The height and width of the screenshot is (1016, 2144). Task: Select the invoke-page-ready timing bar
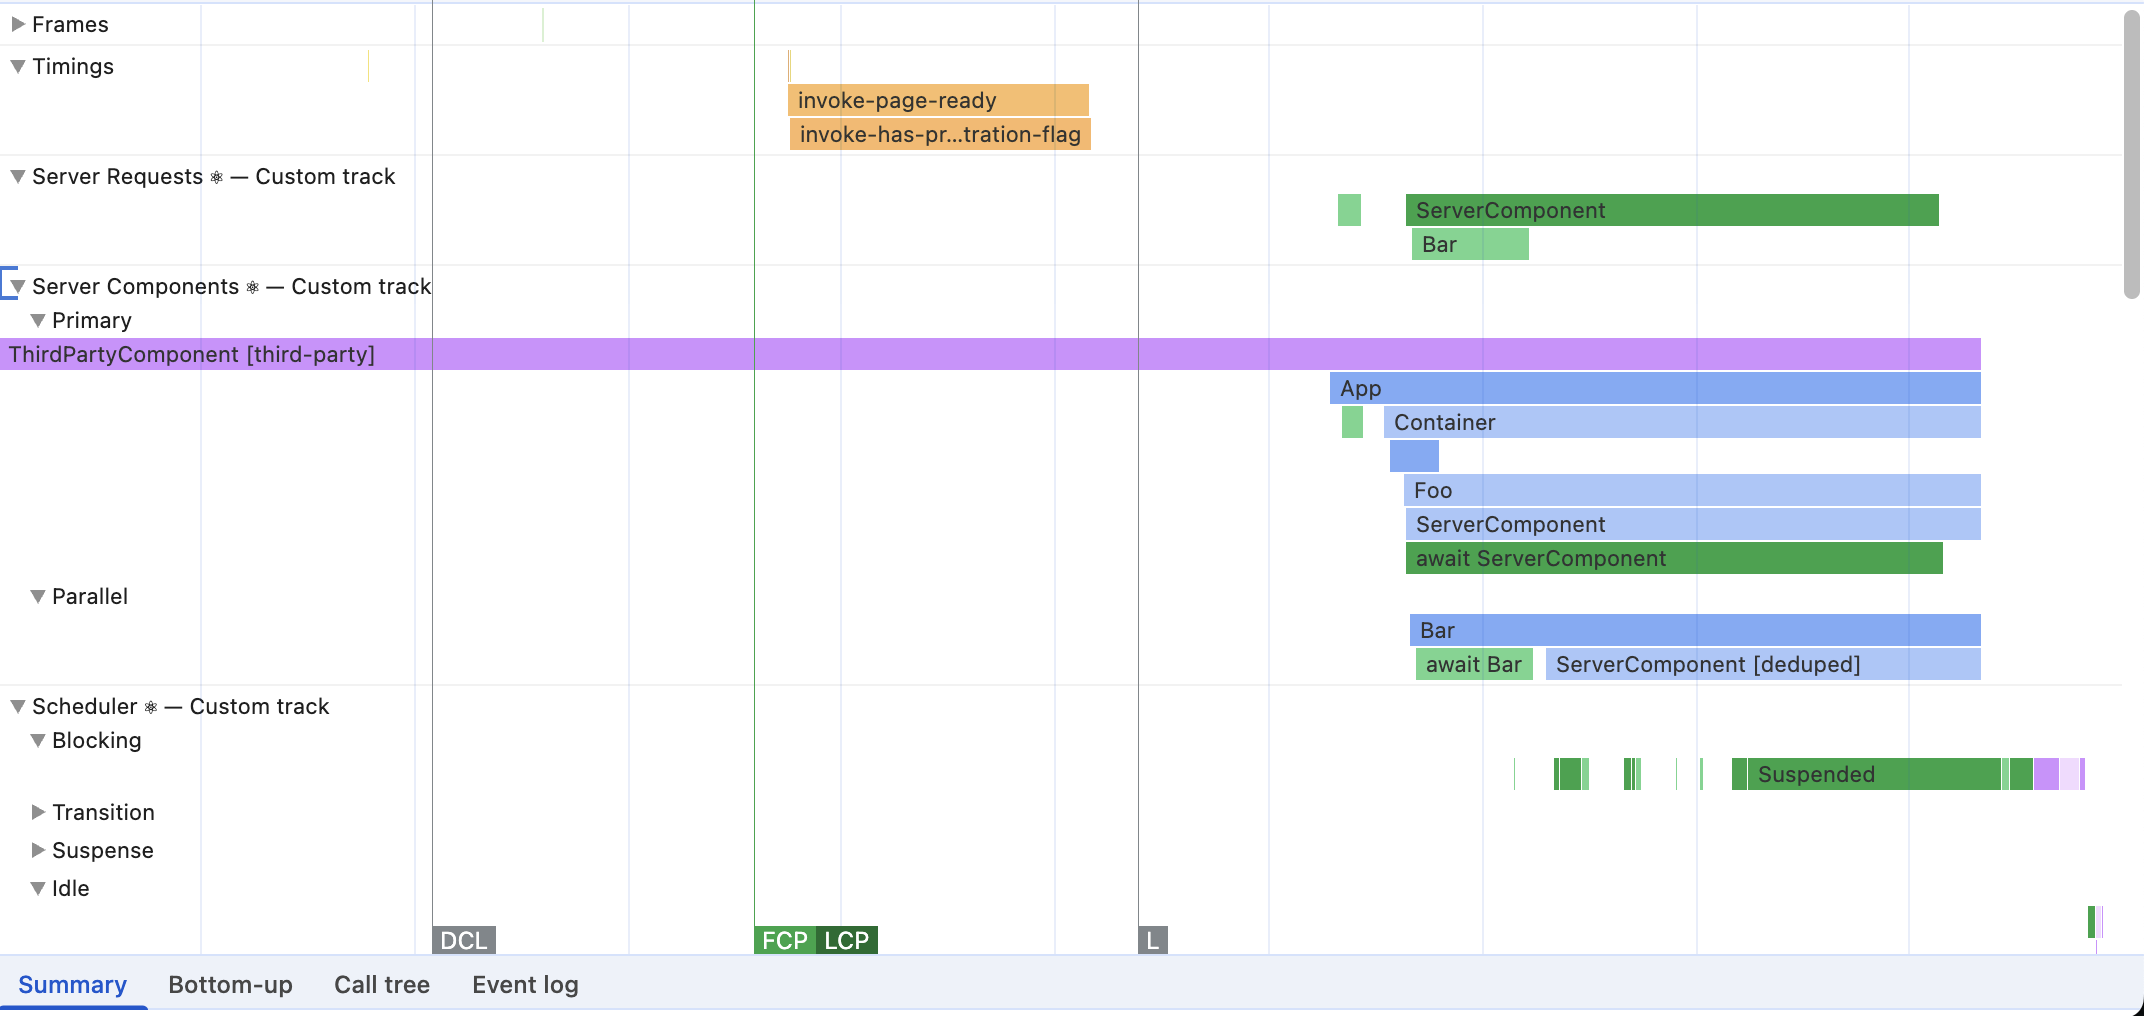tap(938, 100)
